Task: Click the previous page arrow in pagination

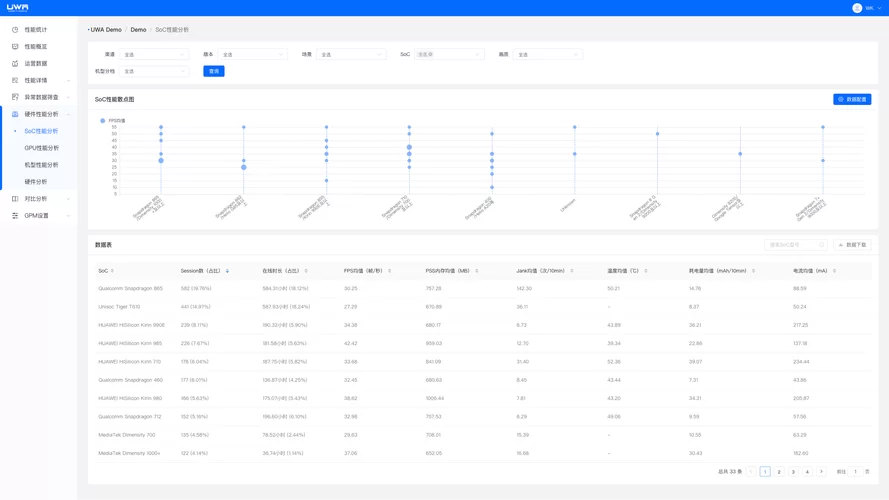Action: pyautogui.click(x=751, y=472)
